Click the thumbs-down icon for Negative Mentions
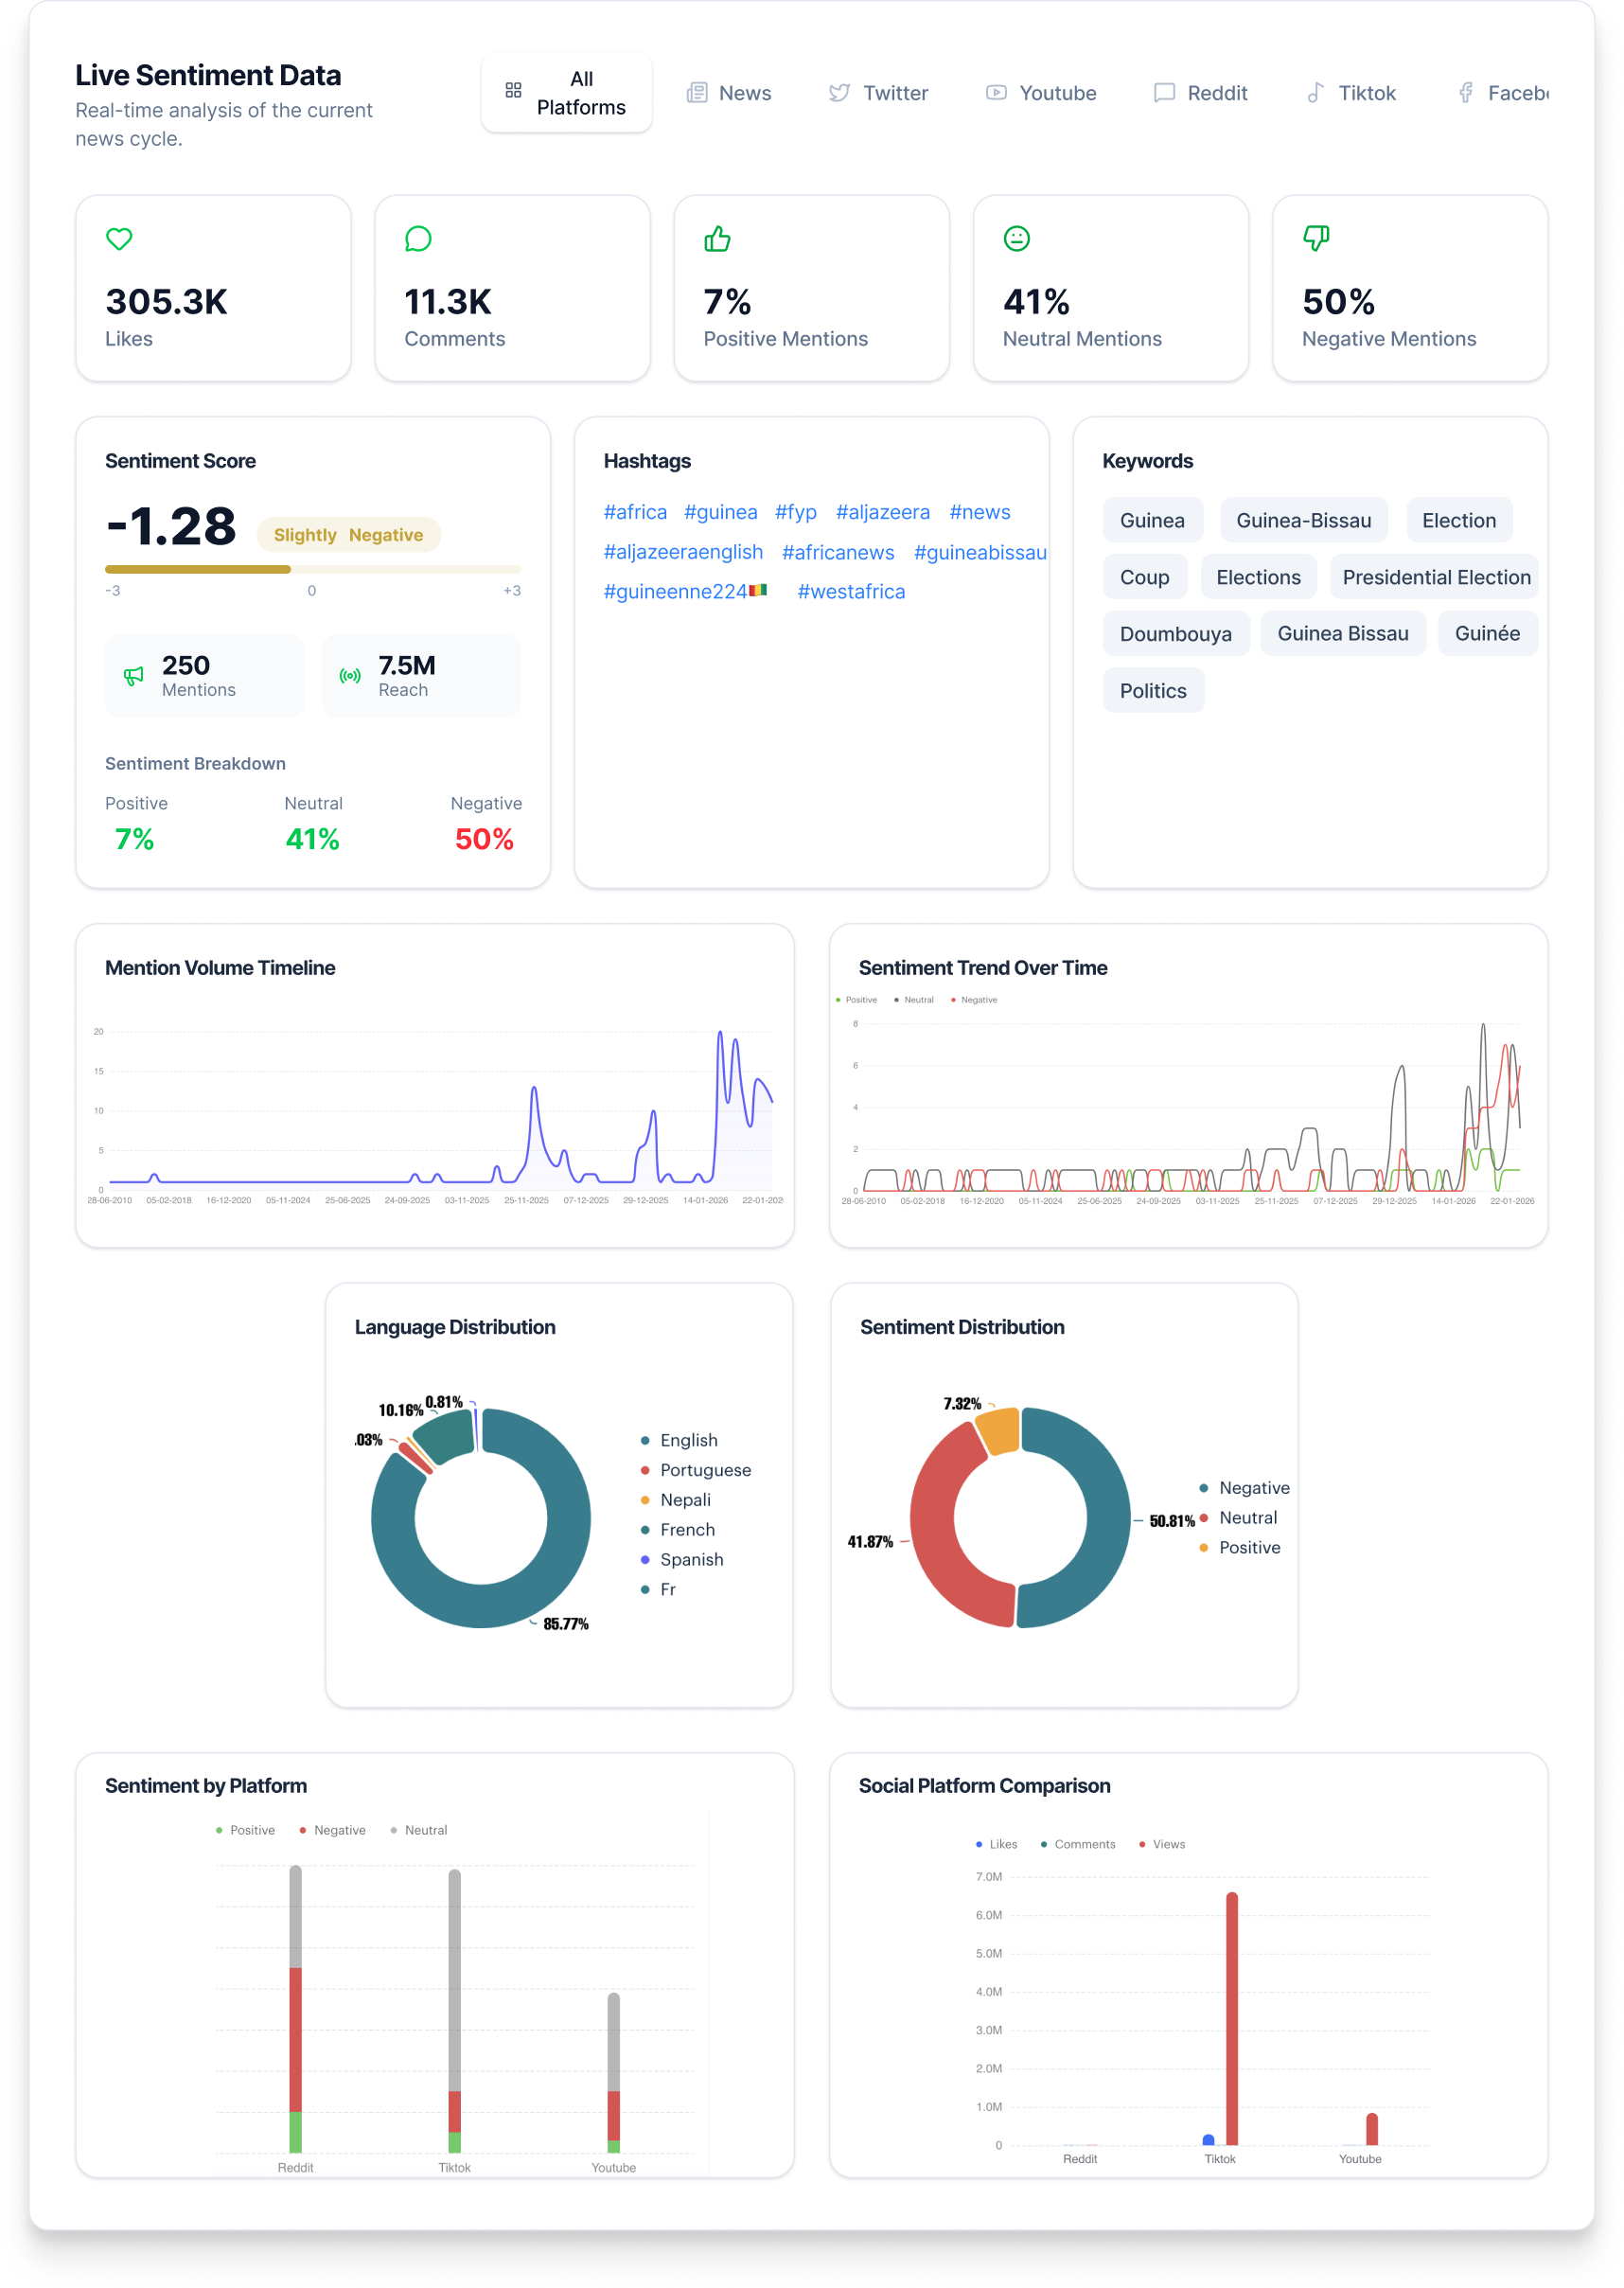Screen dimensions: 1624x2288 coord(1316,239)
